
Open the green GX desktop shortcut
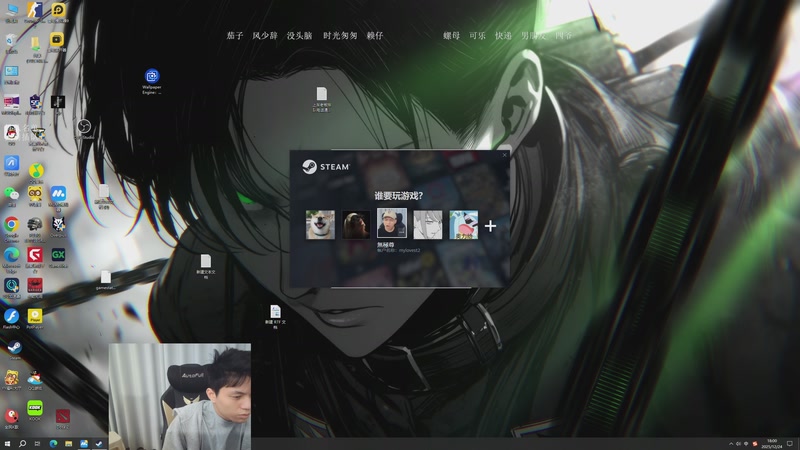click(58, 258)
